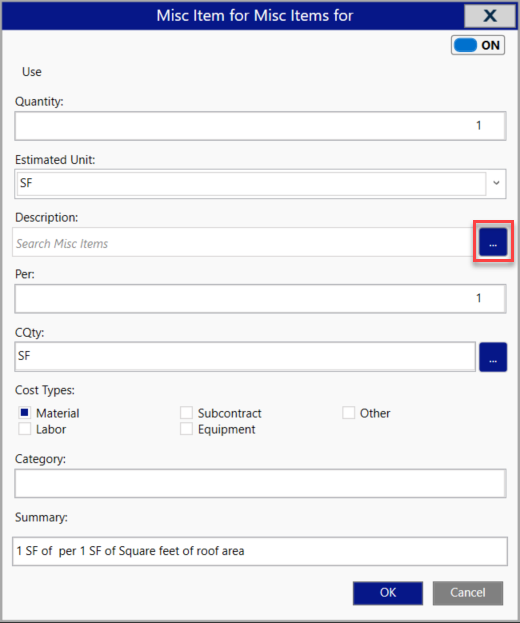Click the Per value field
Screen dimensions: 520x623
[261, 299]
